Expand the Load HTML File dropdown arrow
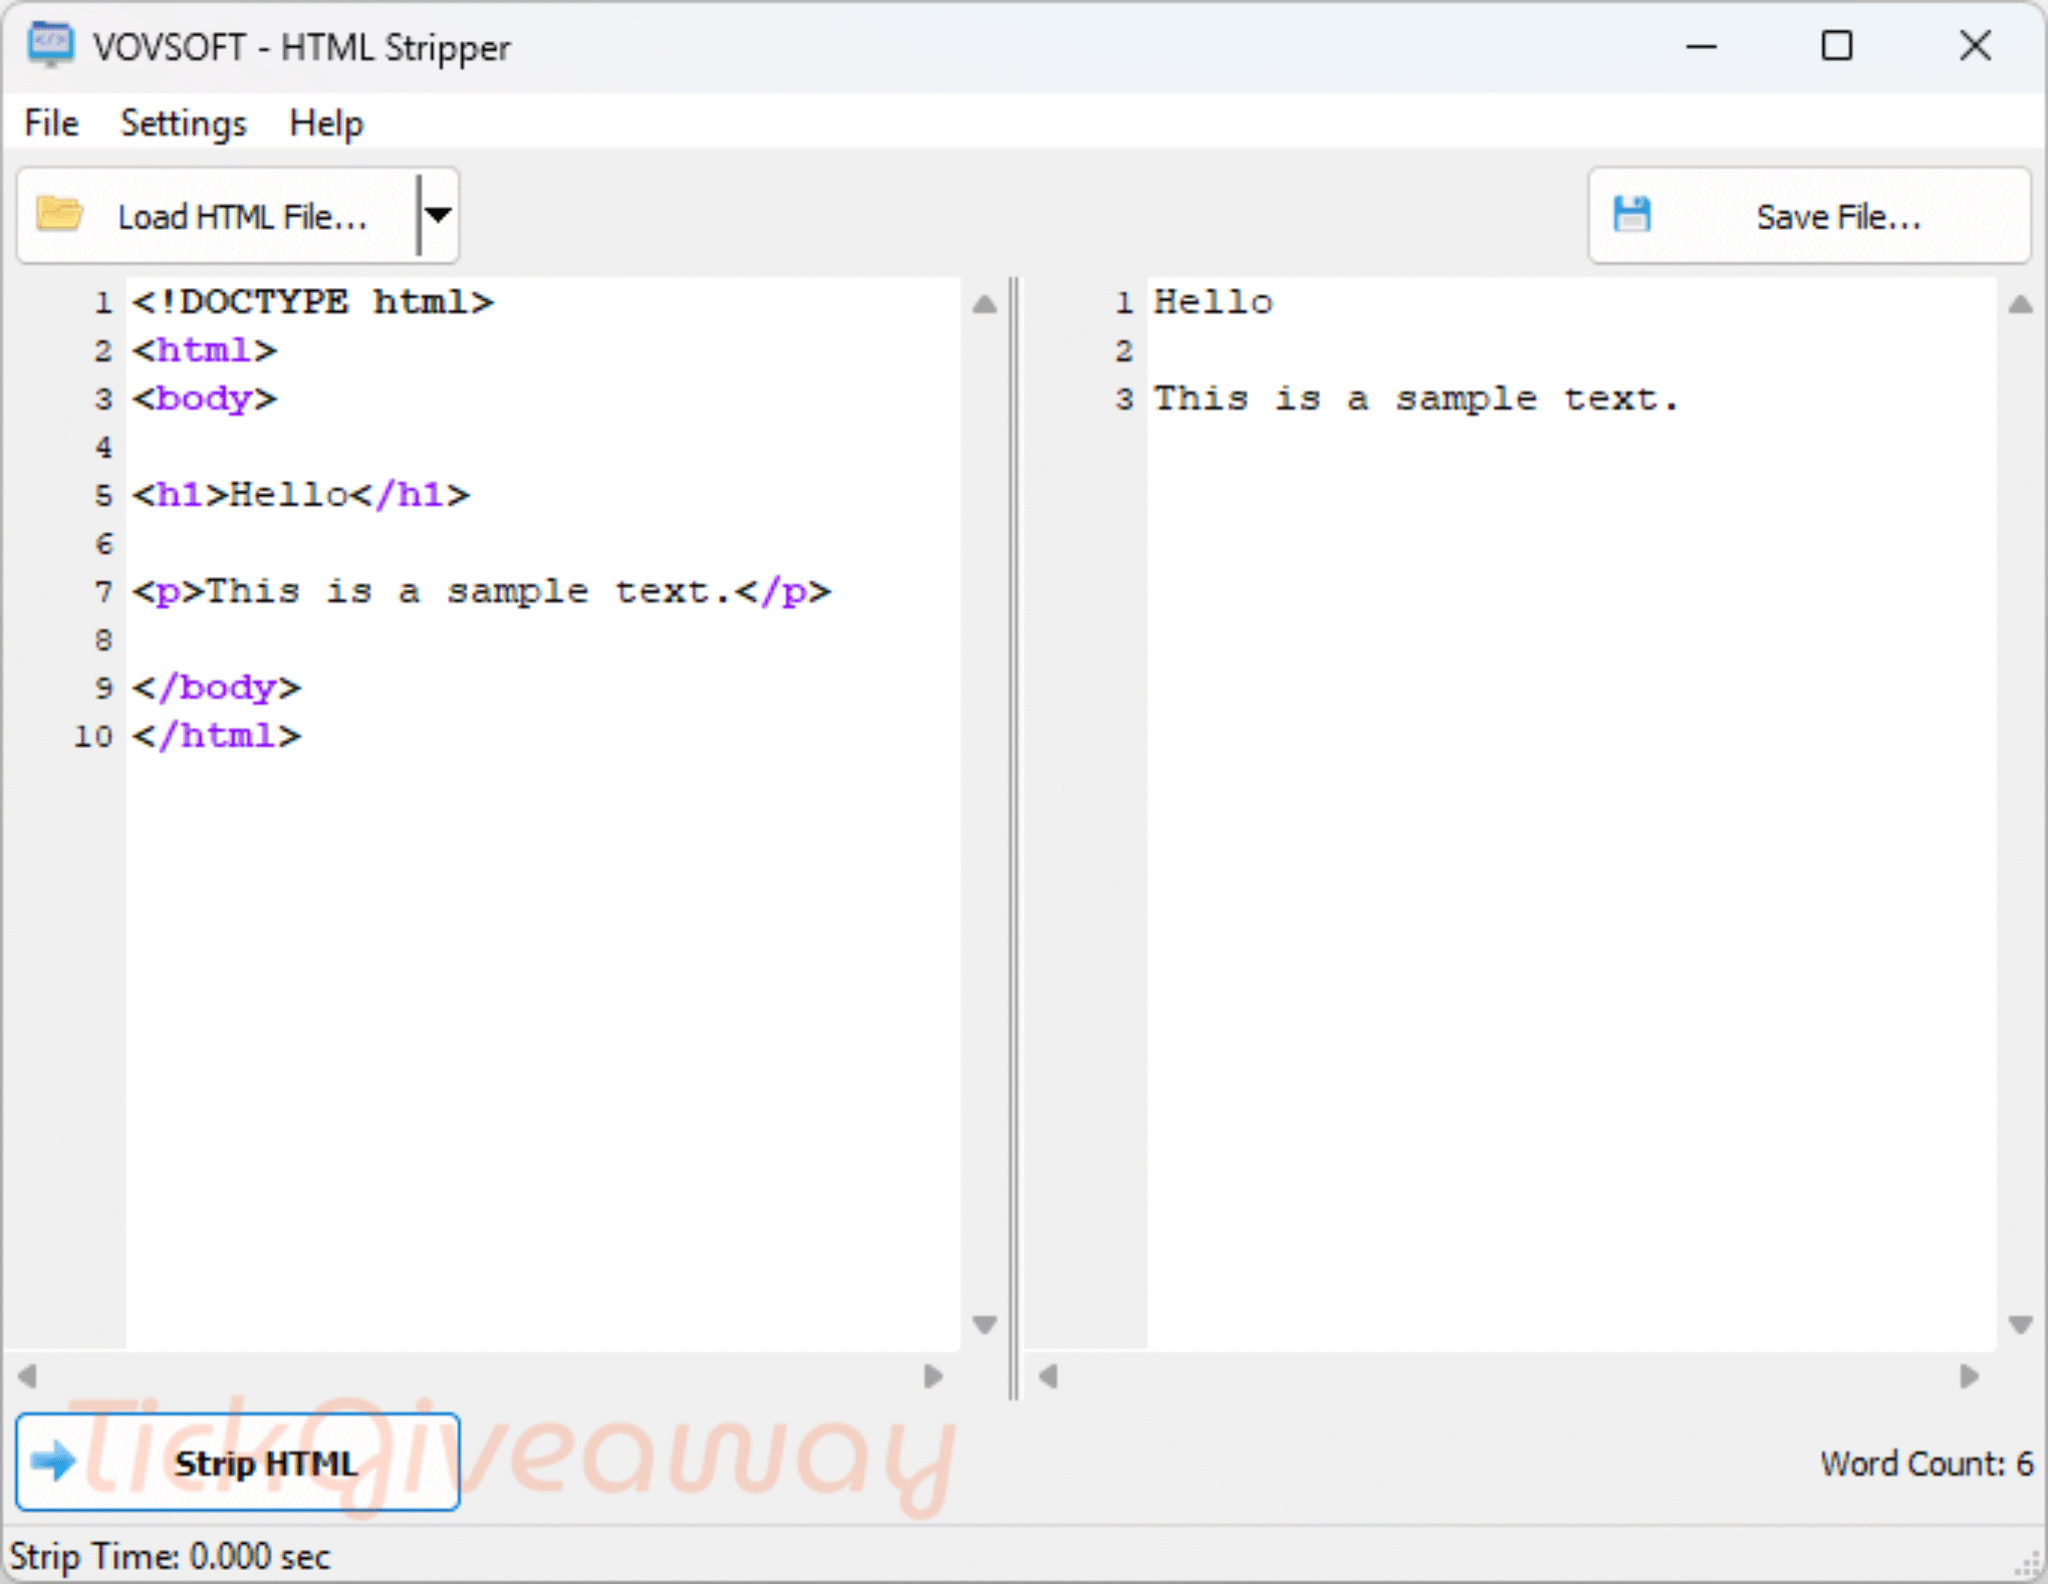This screenshot has width=2048, height=1584. point(438,215)
